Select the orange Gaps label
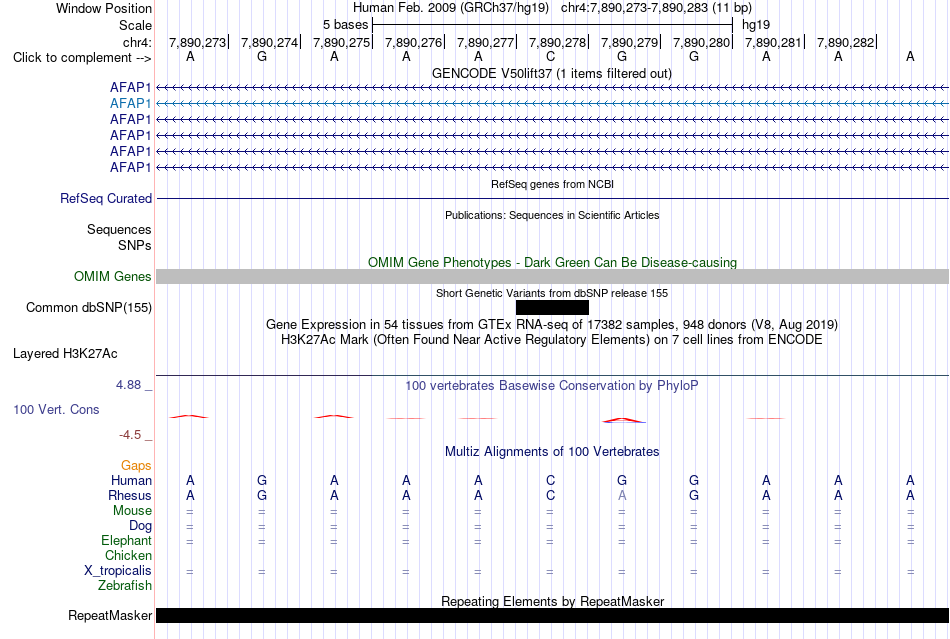This screenshot has width=950, height=639. coord(136,465)
